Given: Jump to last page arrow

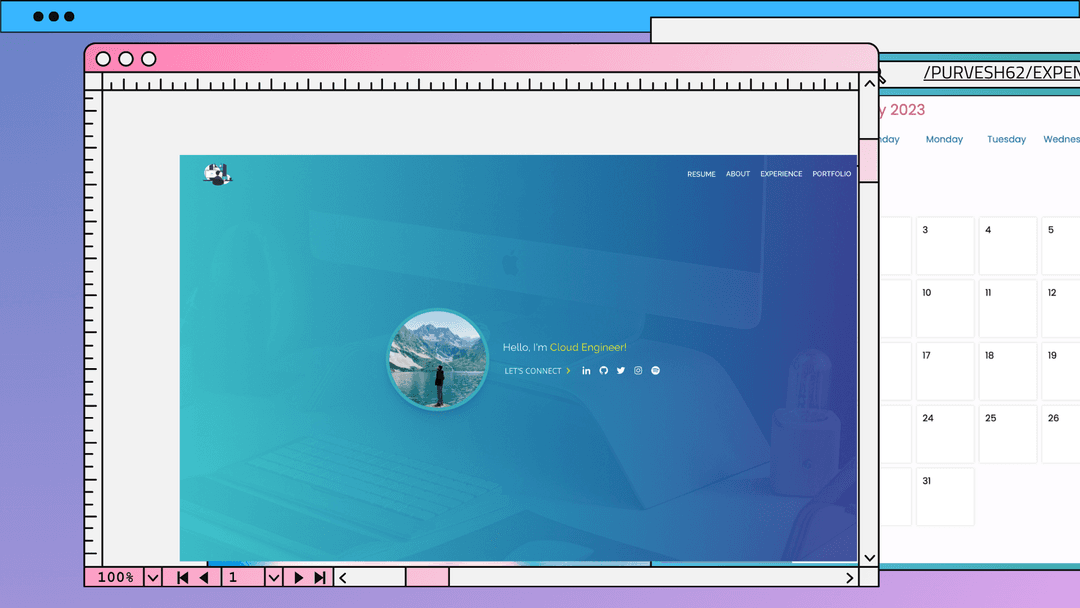Looking at the screenshot, I should [320, 577].
